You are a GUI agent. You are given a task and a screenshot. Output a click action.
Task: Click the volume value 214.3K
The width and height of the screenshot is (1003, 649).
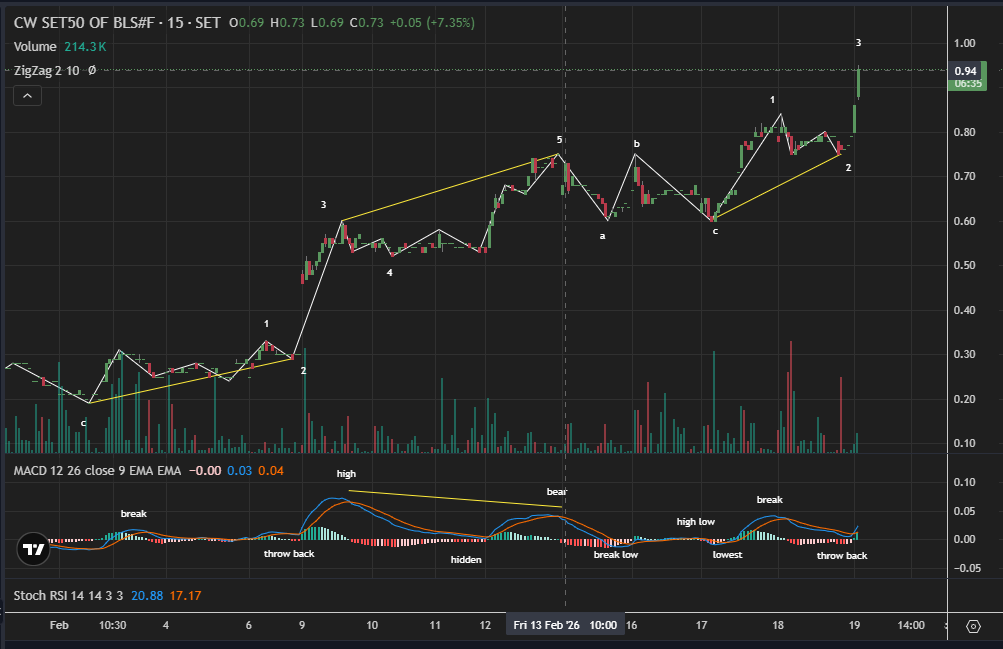(x=85, y=47)
